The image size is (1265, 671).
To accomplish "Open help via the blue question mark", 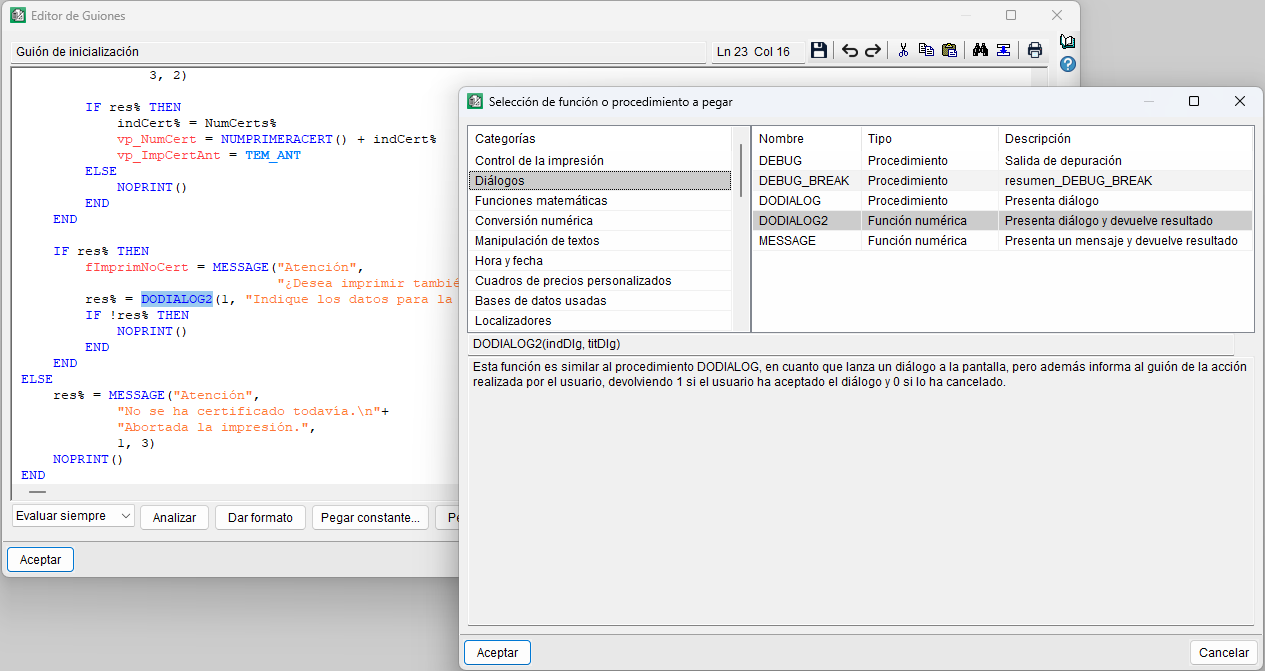I will coord(1068,64).
